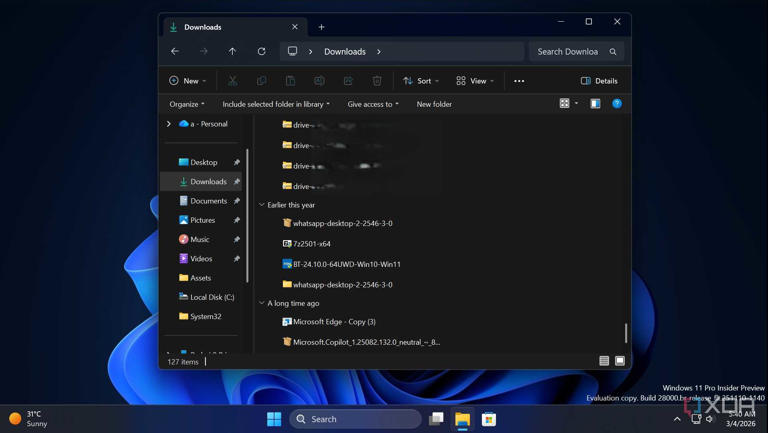This screenshot has height=433, width=768.
Task: Open the Give access to menu
Action: point(373,104)
